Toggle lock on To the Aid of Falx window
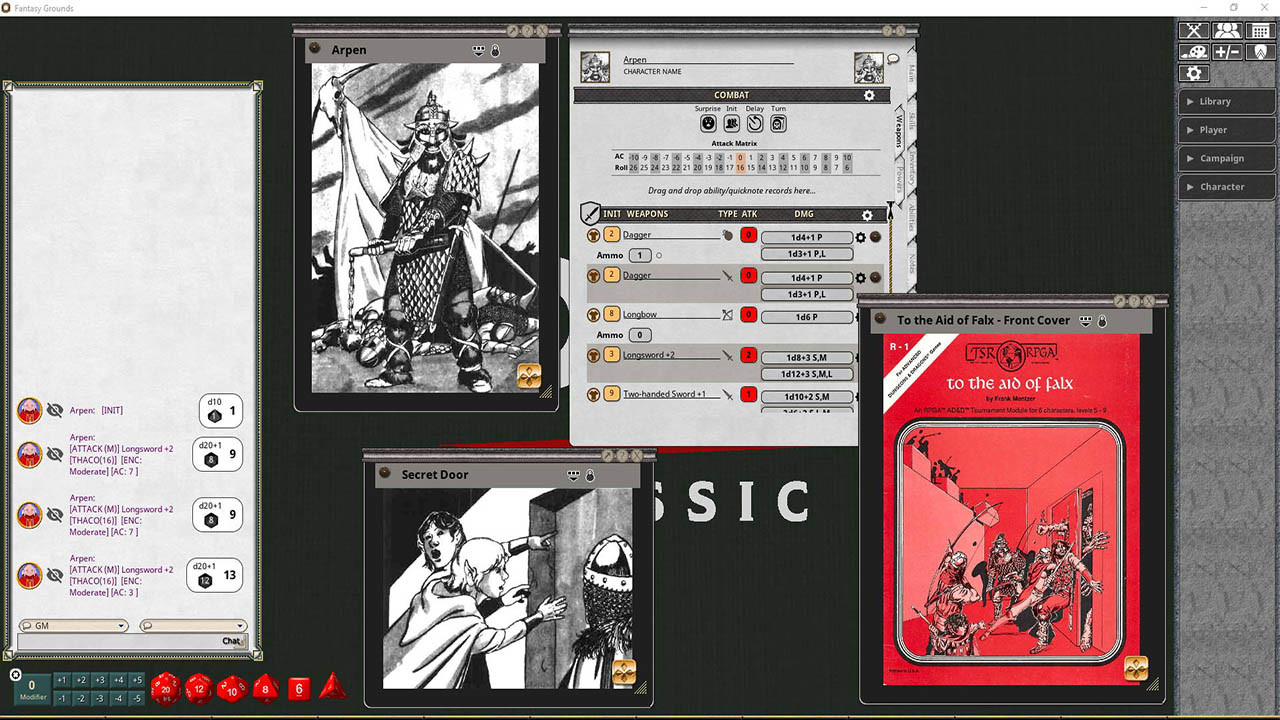 (1102, 321)
